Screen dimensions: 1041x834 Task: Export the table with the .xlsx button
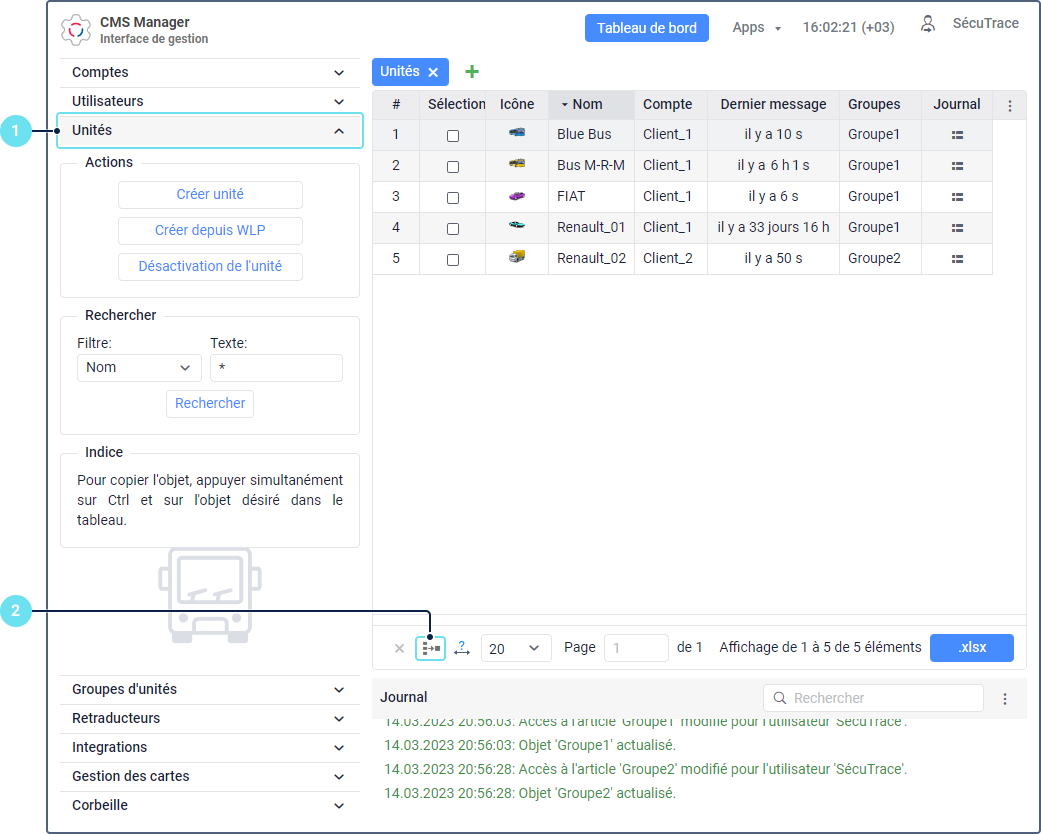tap(971, 648)
